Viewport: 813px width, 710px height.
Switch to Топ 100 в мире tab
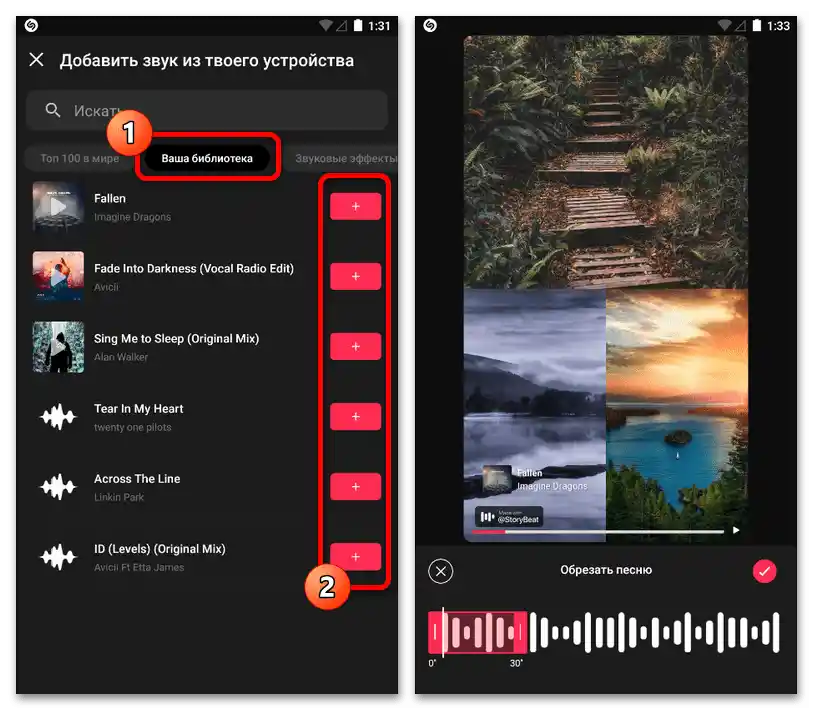(x=80, y=158)
